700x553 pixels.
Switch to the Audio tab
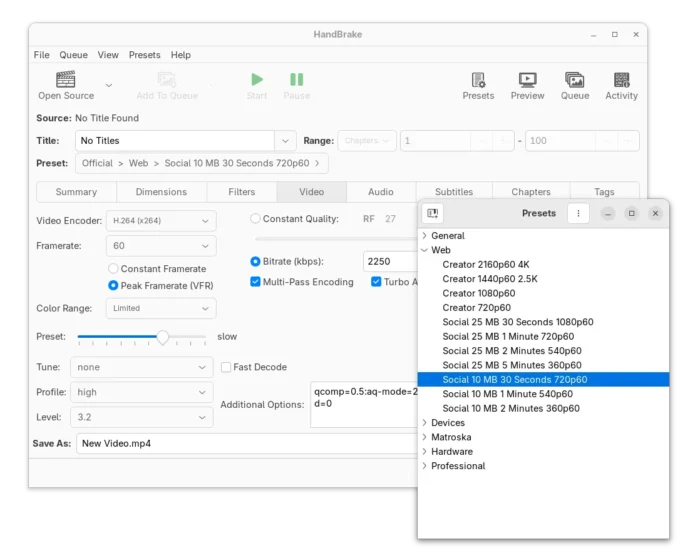pos(381,192)
